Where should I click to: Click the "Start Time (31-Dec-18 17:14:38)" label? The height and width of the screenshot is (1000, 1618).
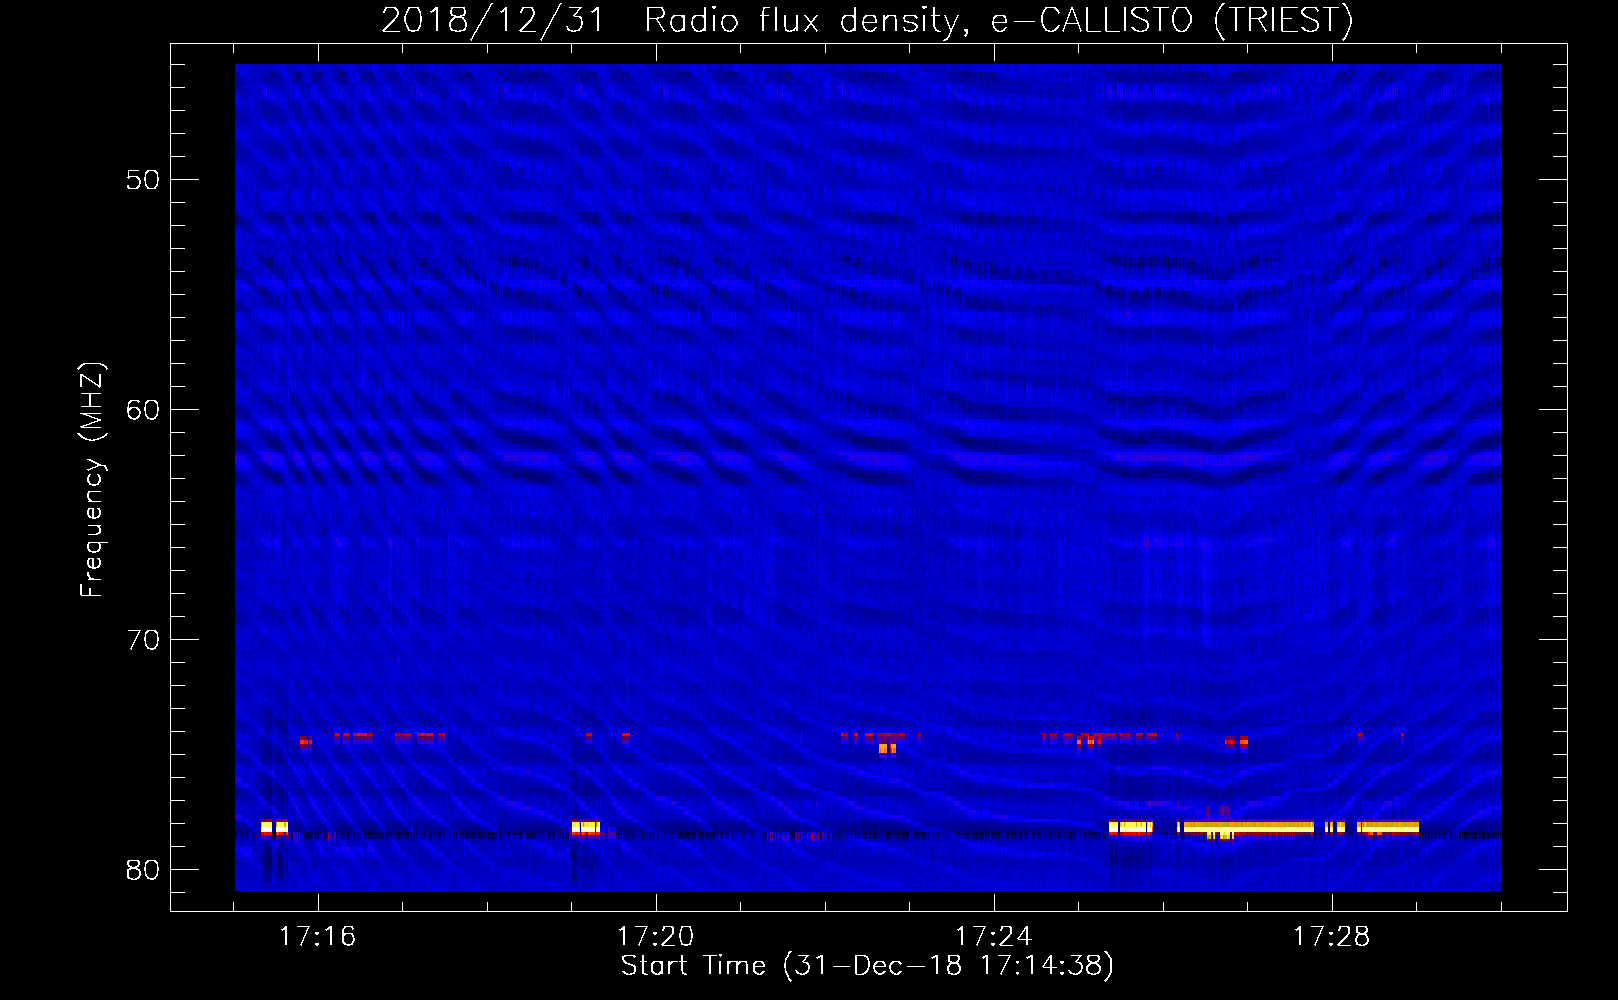[x=867, y=965]
